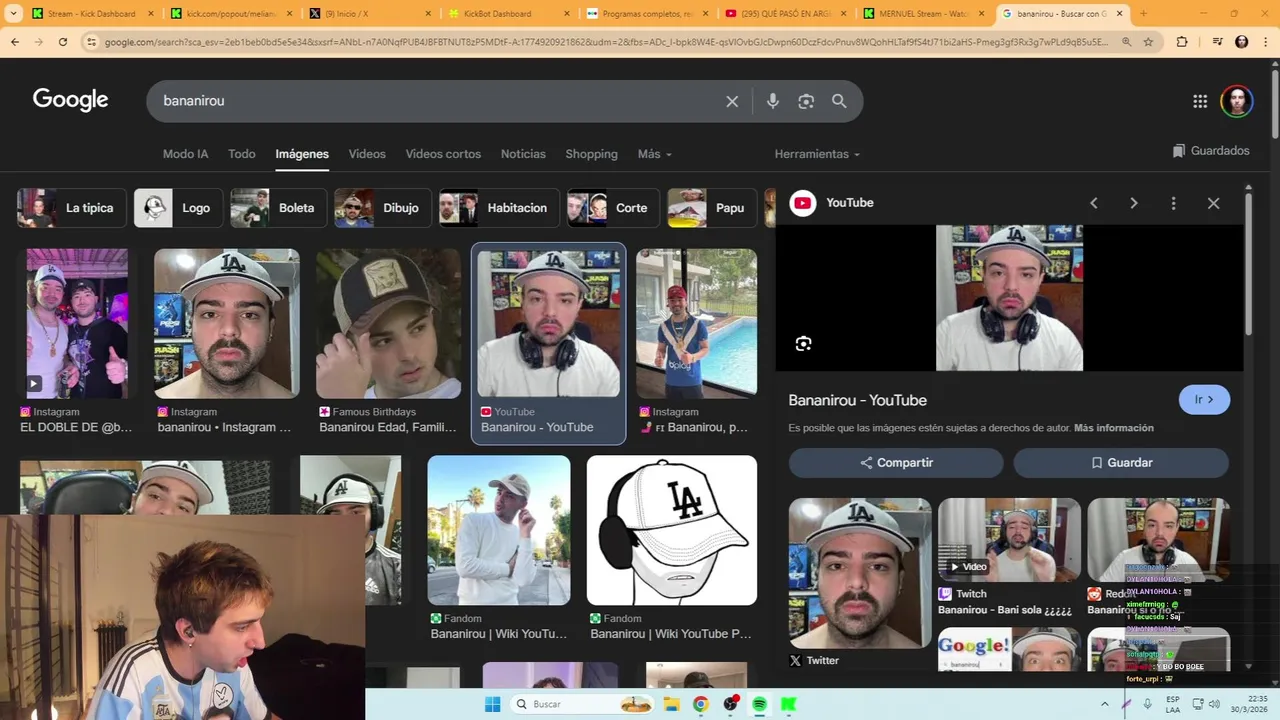Switch to the Videos tab

pos(367,154)
